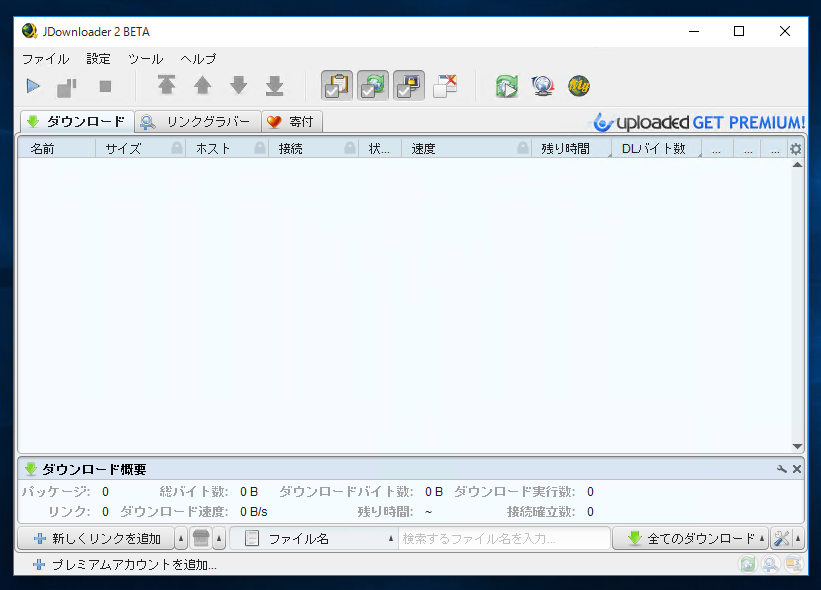821x590 pixels.
Task: Open 寄付 donation tab
Action: coord(292,122)
